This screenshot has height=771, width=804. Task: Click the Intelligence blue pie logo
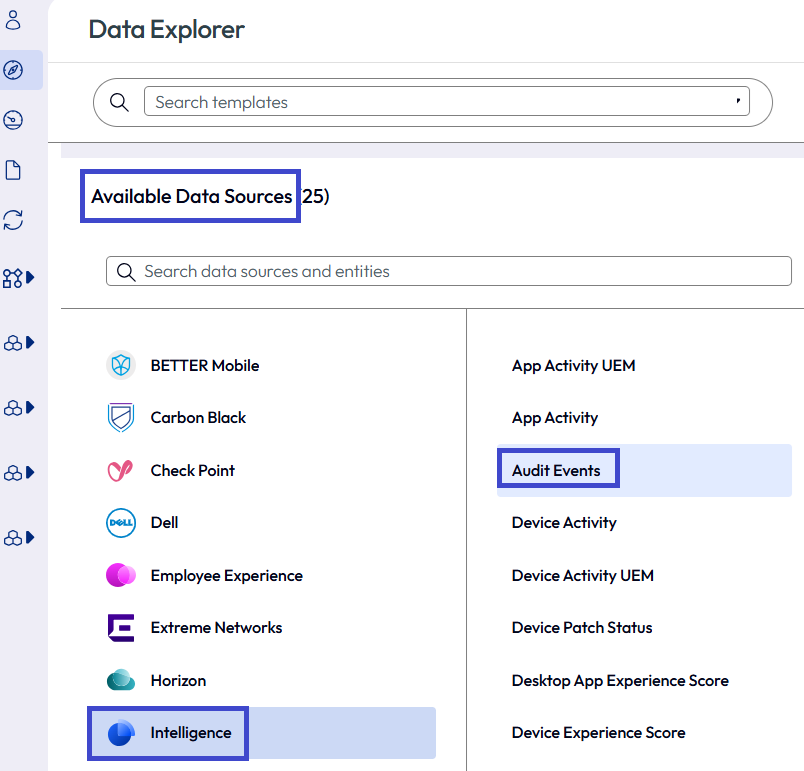(121, 733)
